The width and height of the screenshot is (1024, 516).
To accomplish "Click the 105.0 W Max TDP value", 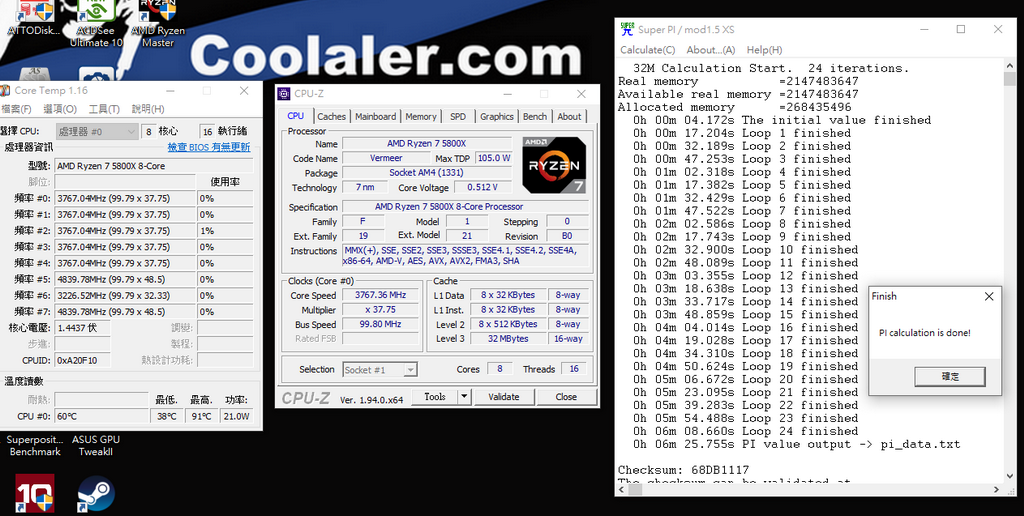I will tap(494, 158).
